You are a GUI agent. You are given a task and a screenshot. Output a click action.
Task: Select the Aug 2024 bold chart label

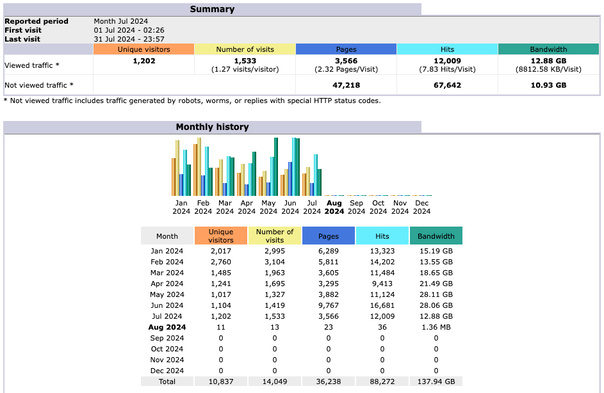pyautogui.click(x=334, y=207)
